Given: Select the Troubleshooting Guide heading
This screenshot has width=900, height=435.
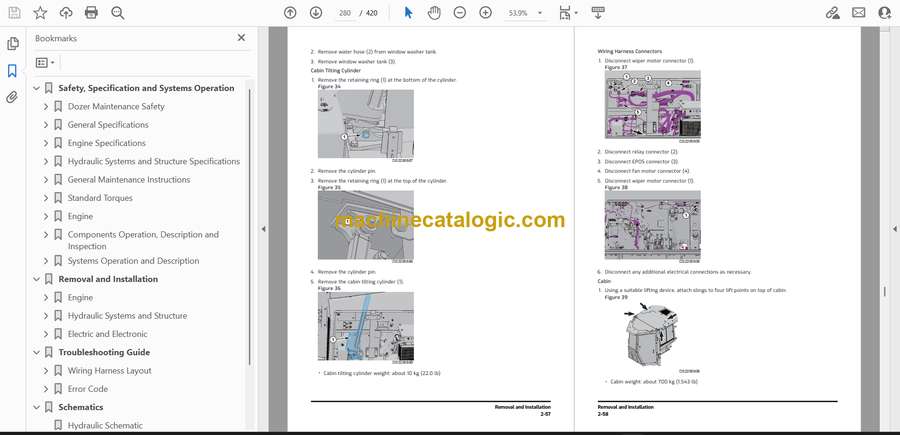Looking at the screenshot, I should [x=104, y=352].
